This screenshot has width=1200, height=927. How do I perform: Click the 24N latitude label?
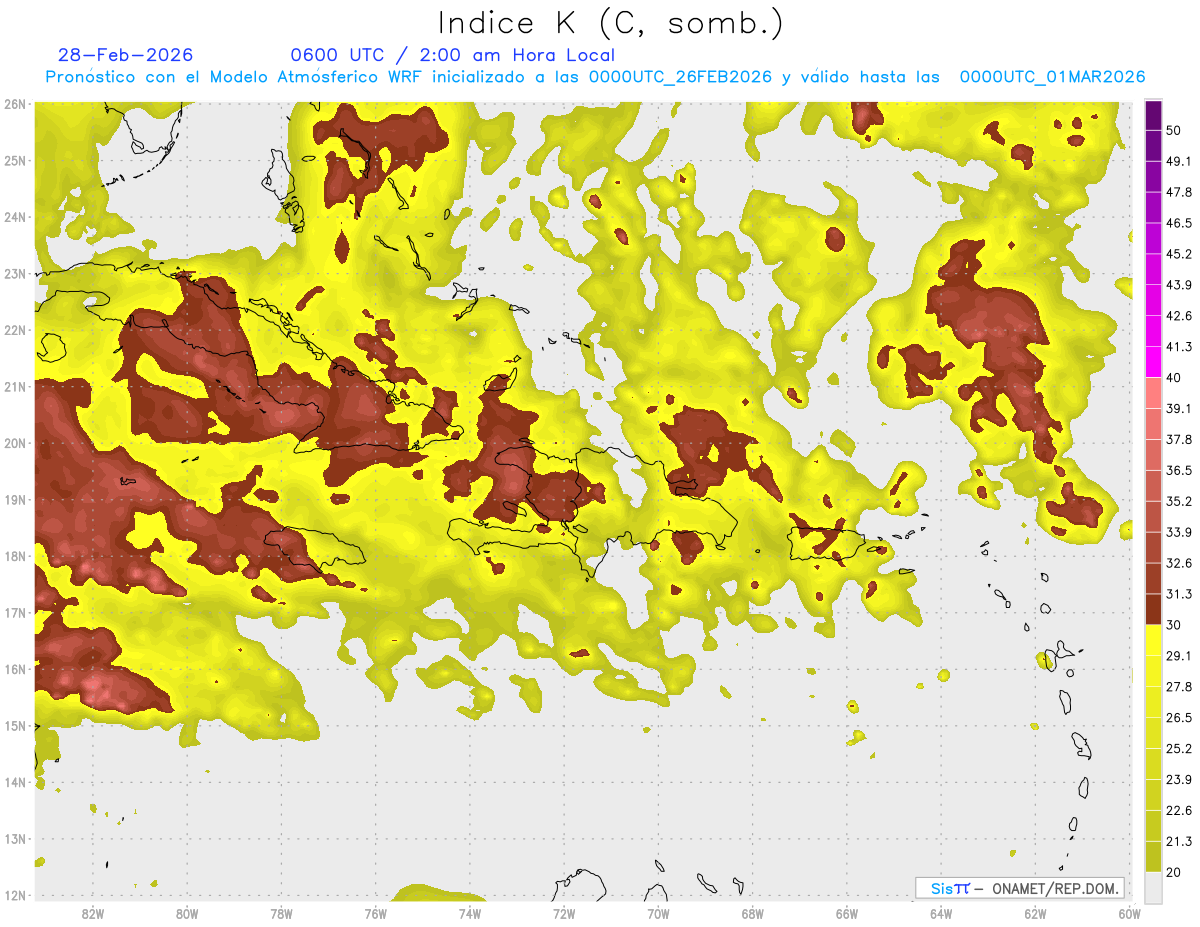tap(15, 217)
